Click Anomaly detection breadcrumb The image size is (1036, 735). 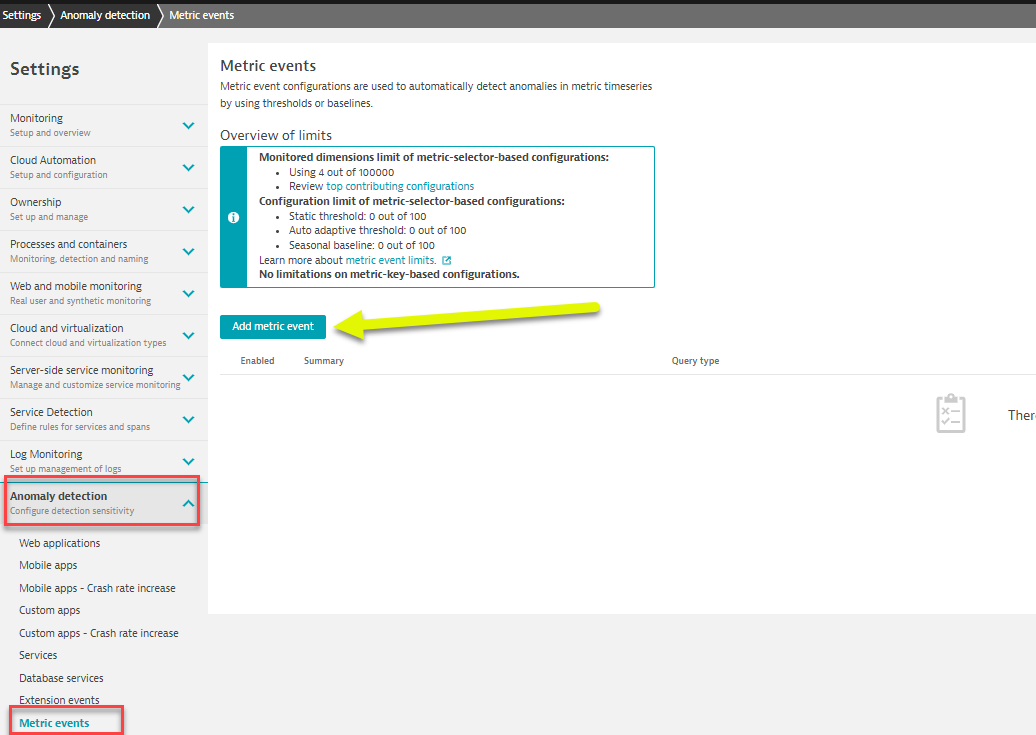tap(105, 15)
